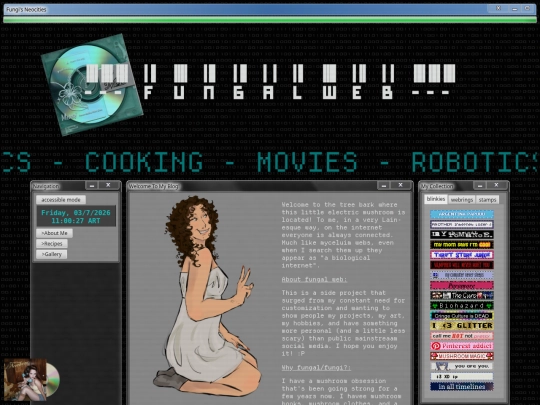Close the Welcome To My Blog window

[400, 185]
